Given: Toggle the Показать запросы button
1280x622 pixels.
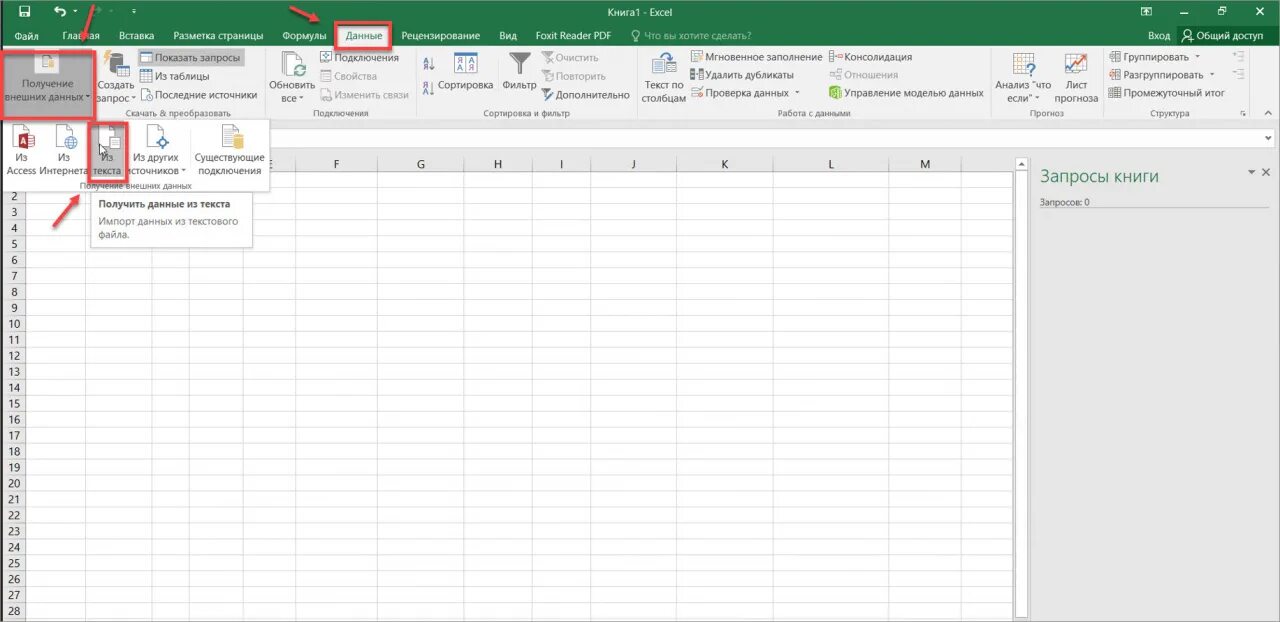Looking at the screenshot, I should click(190, 58).
